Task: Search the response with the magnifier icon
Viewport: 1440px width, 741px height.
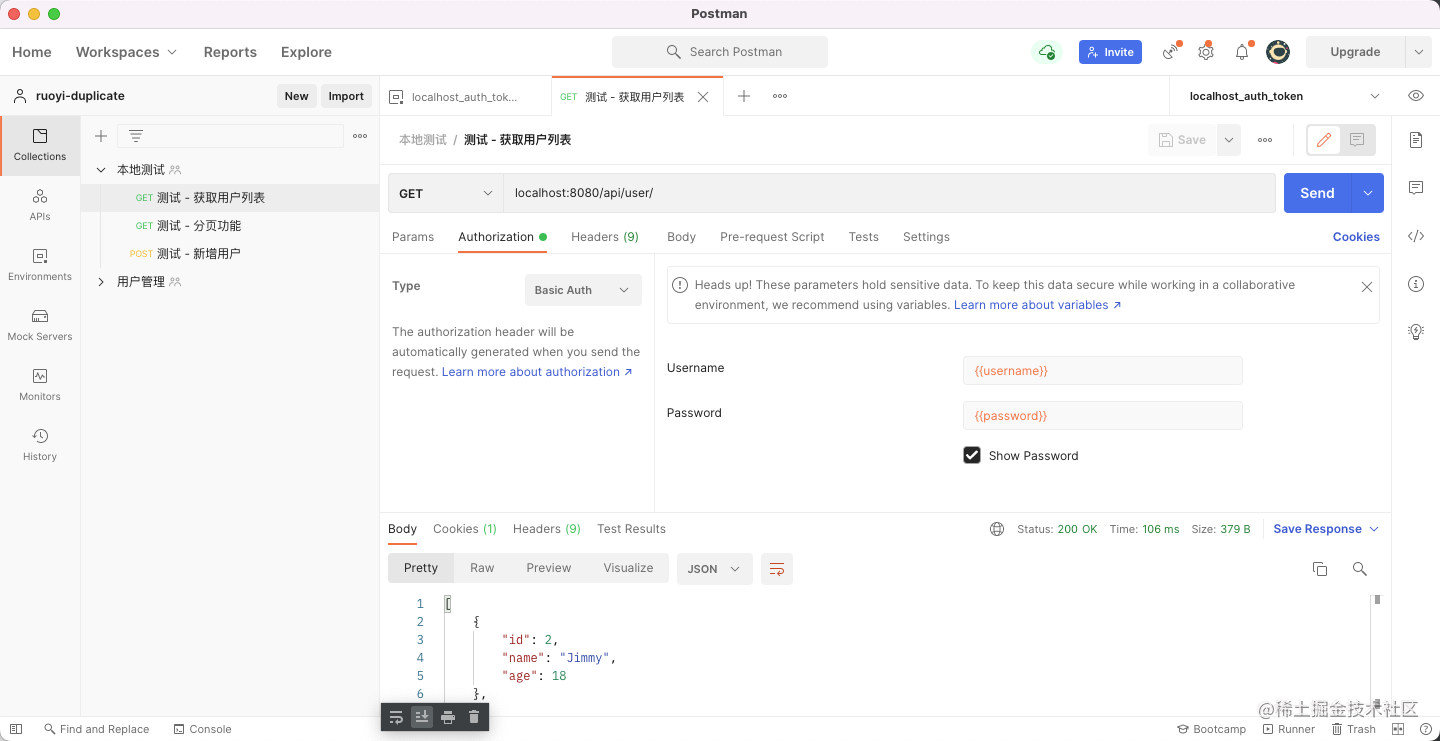Action: 1359,568
